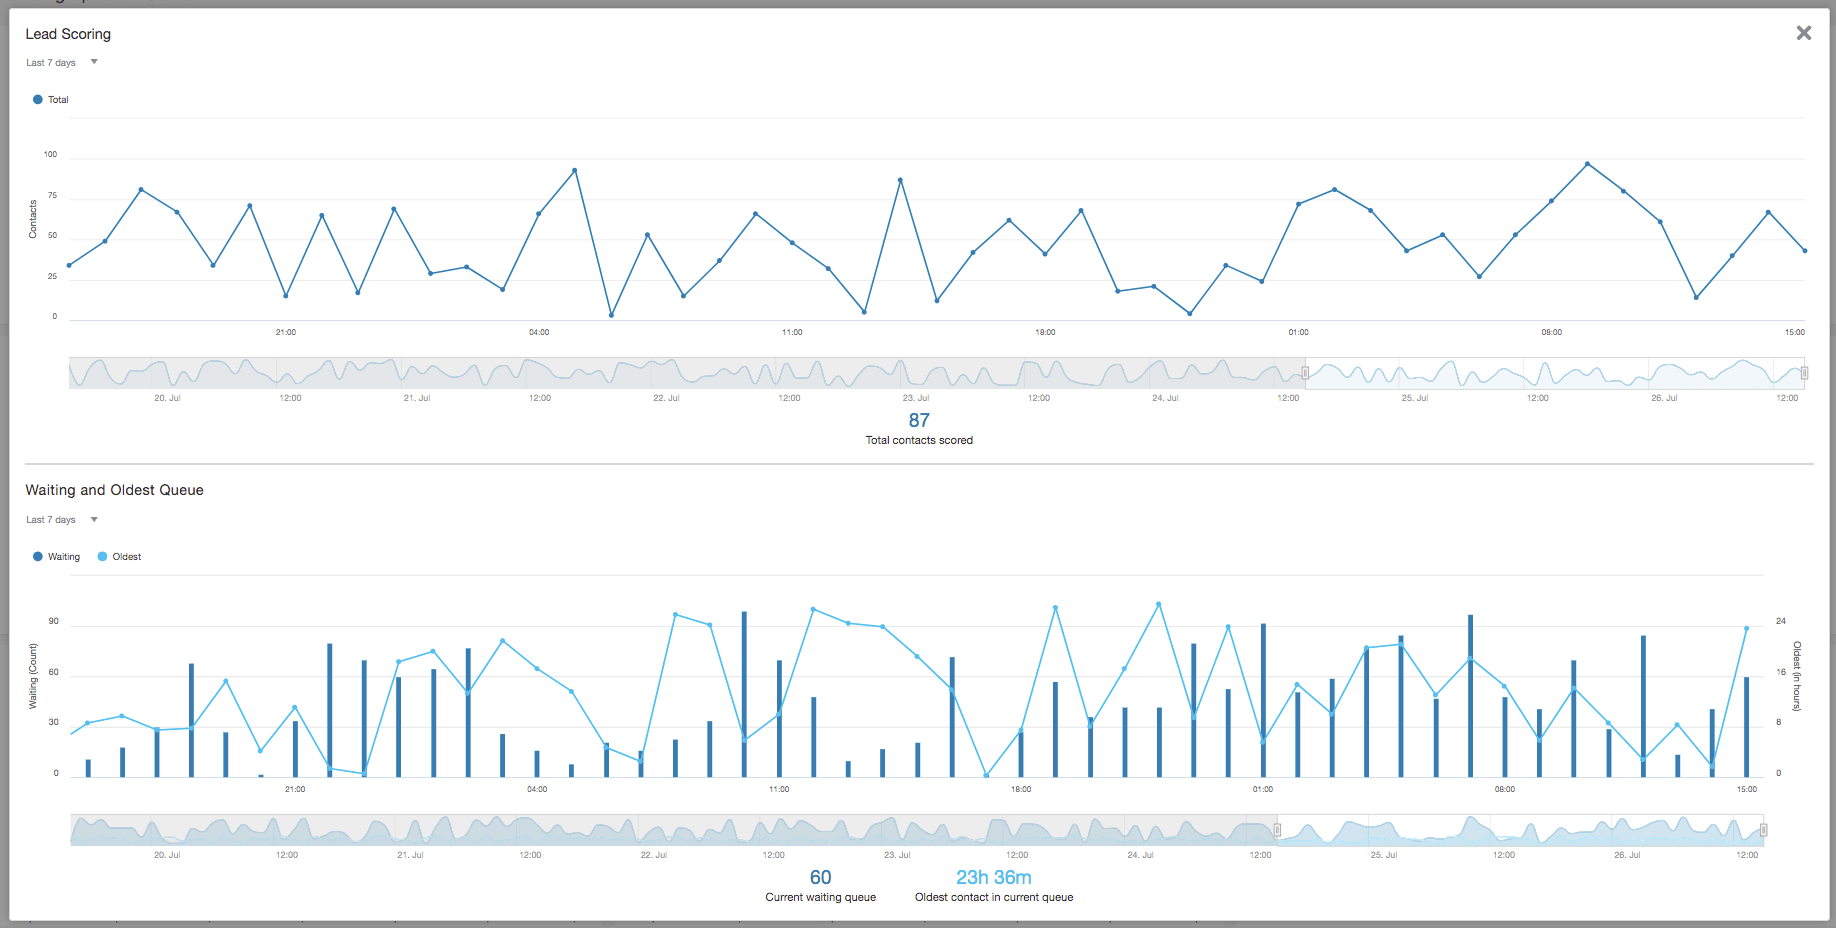Click the right handle of the Lead Scoring range navigator
The height and width of the screenshot is (928, 1836).
pos(1806,373)
